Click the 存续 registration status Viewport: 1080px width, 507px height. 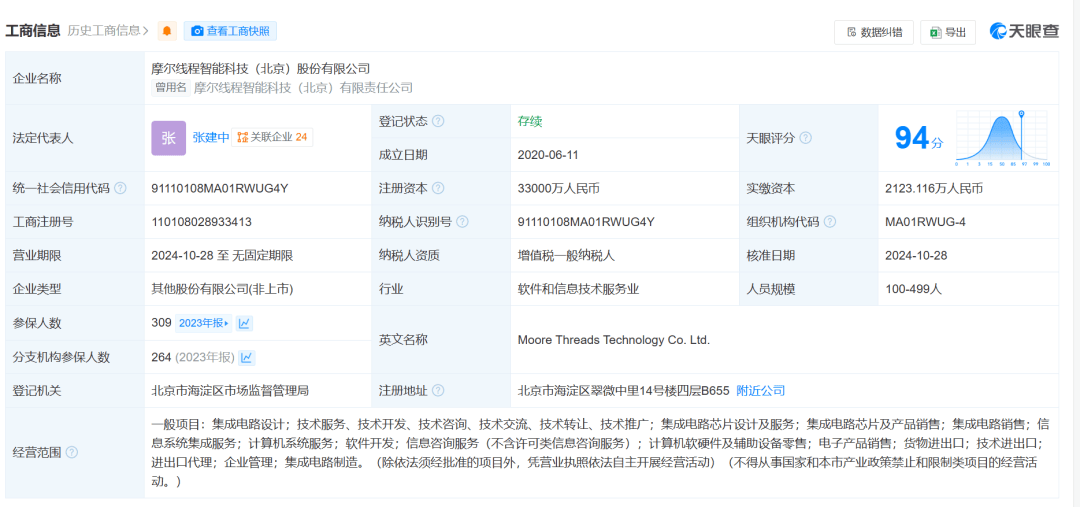click(x=530, y=121)
